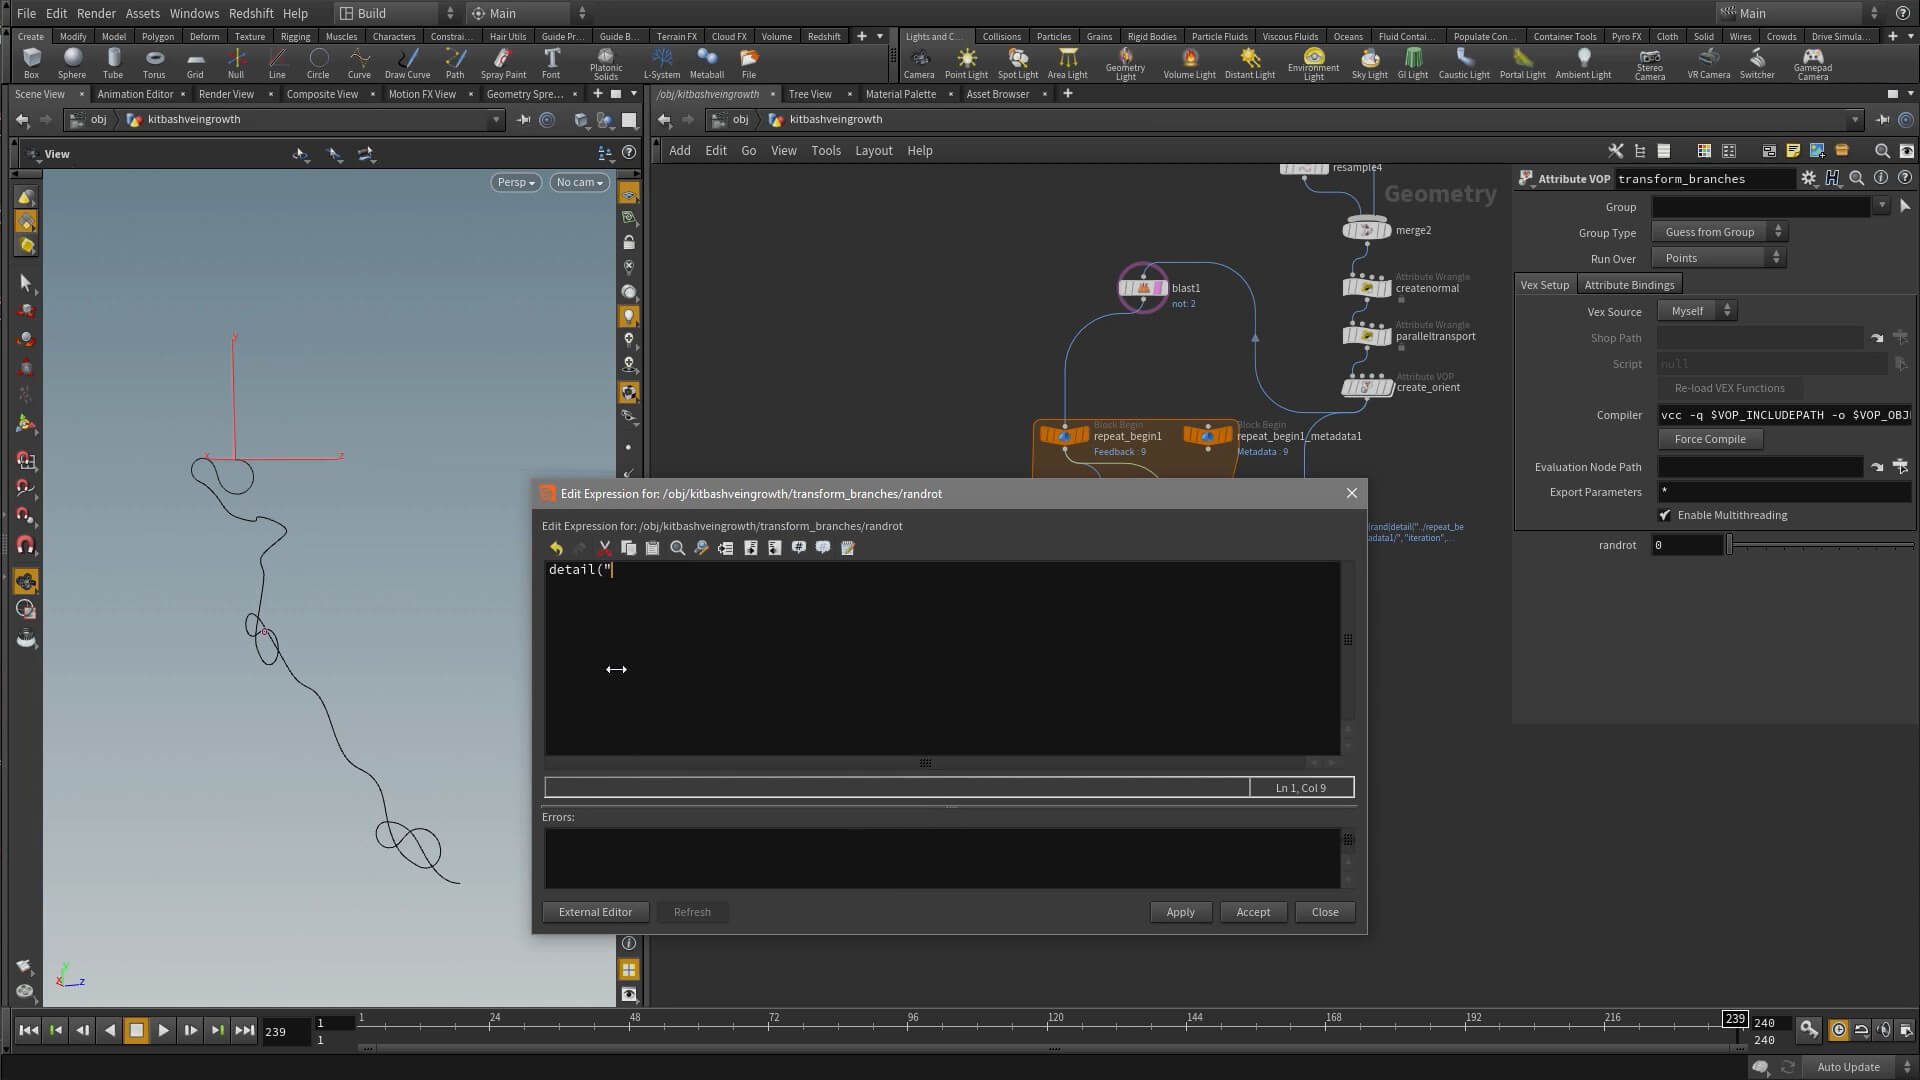Toggle the viewport lock icon
This screenshot has height=1080, width=1920.
(x=629, y=243)
